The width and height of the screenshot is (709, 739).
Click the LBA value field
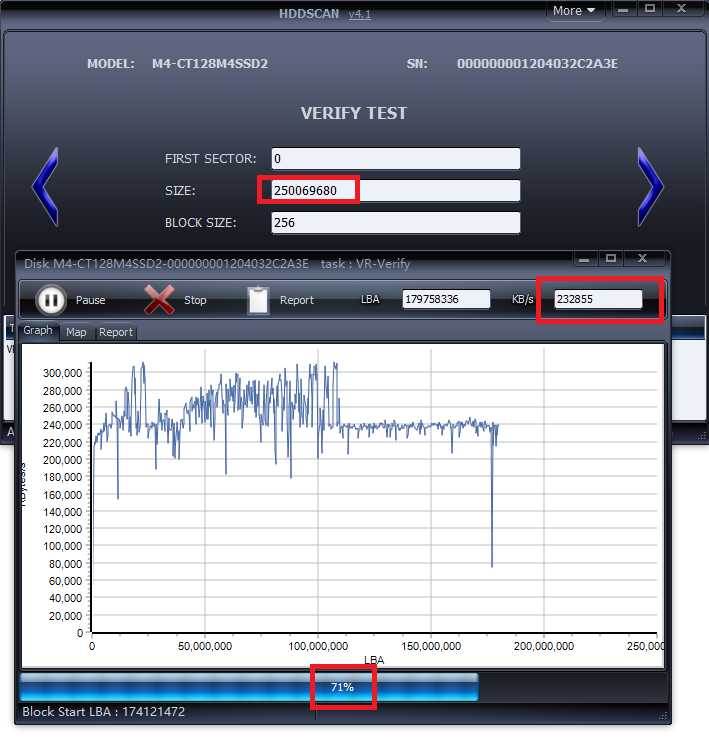click(x=446, y=299)
